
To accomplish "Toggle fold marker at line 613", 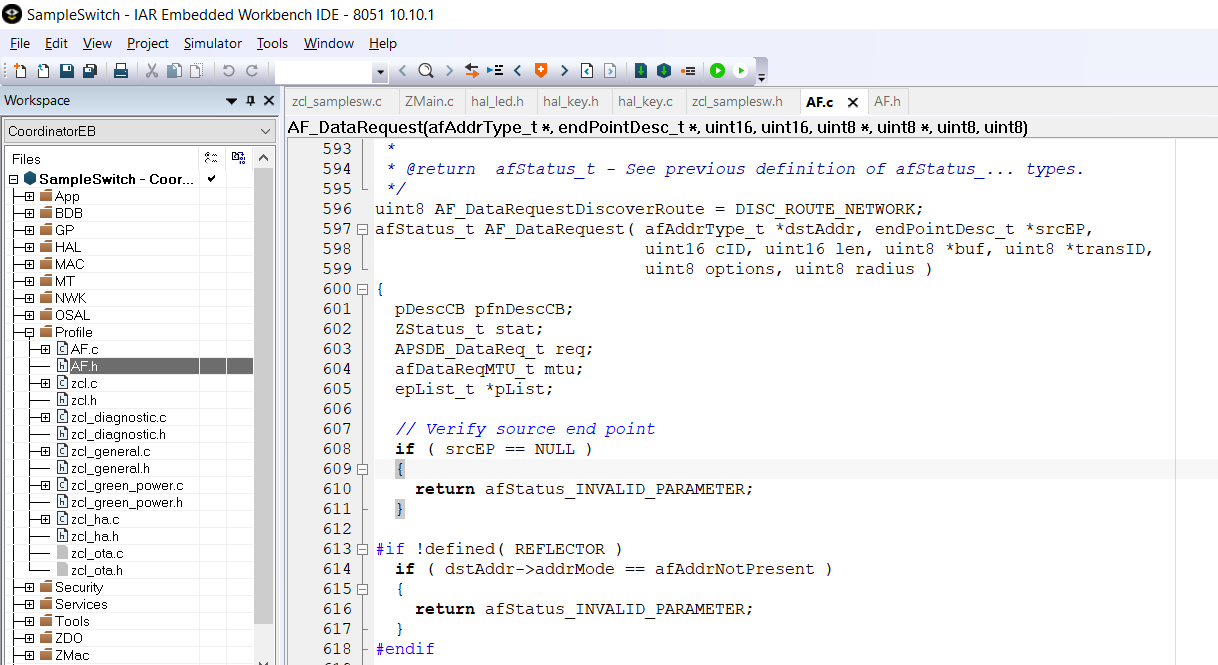I will [x=362, y=549].
